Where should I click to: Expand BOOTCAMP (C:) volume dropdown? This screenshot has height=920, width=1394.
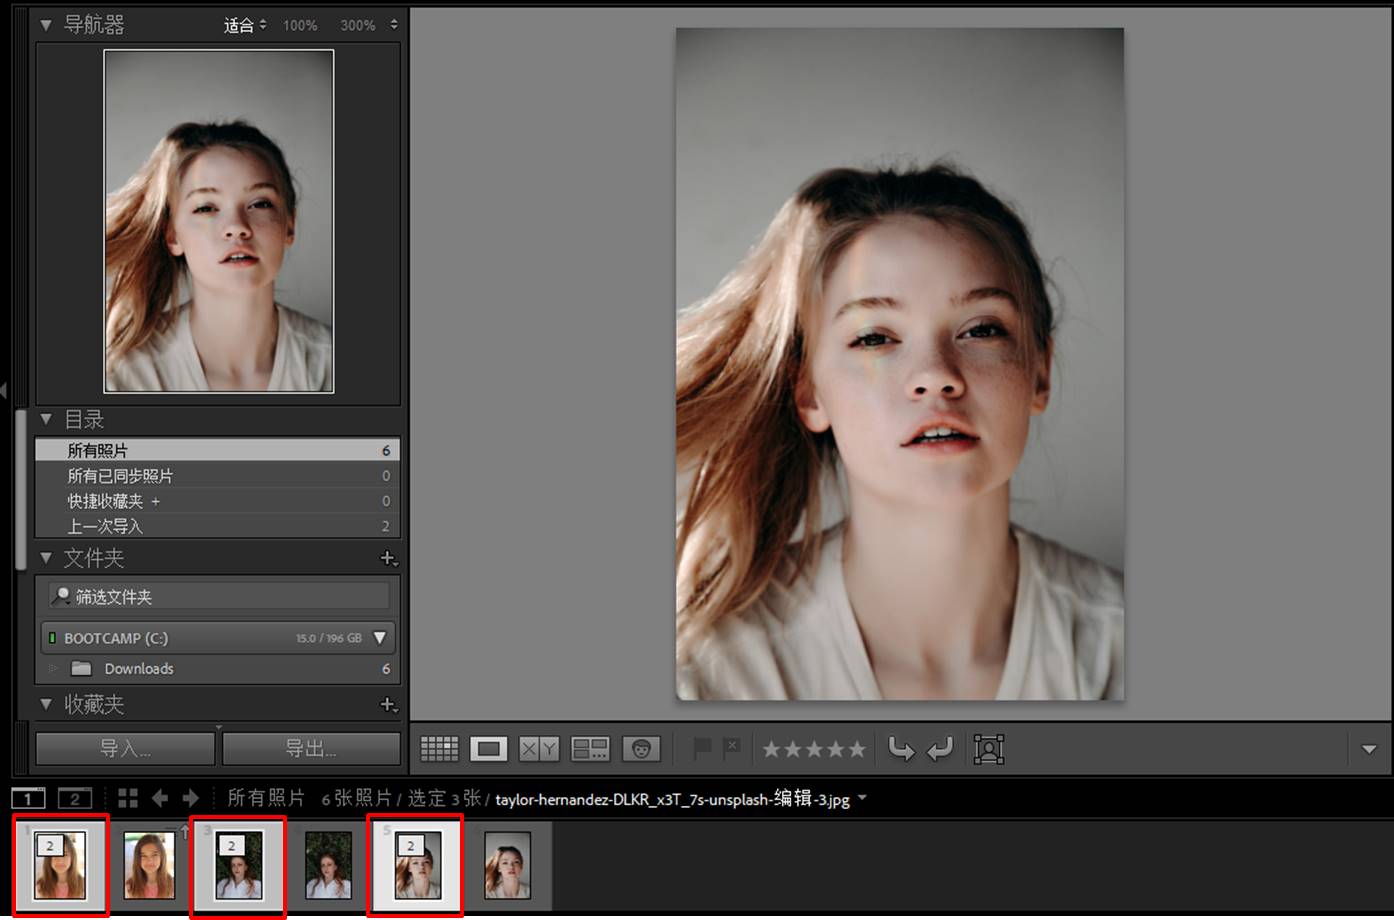(x=380, y=638)
